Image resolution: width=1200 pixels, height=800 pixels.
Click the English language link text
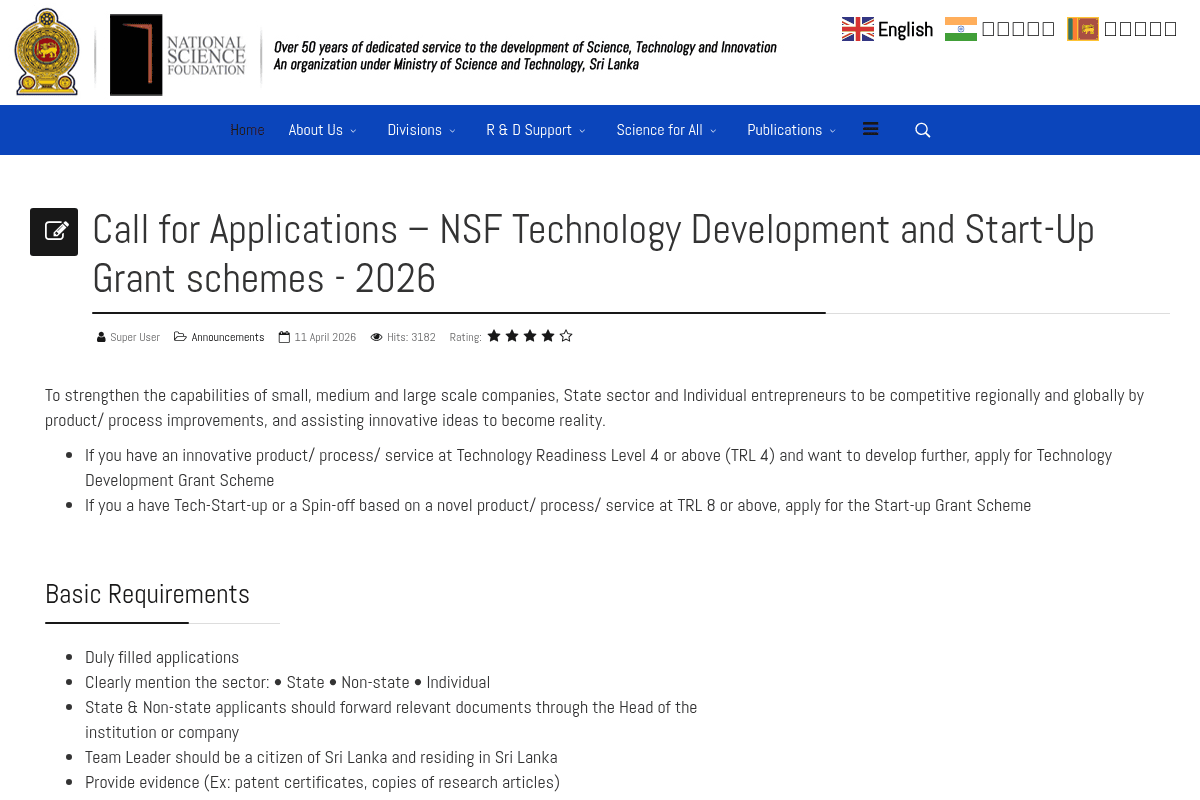[905, 30]
